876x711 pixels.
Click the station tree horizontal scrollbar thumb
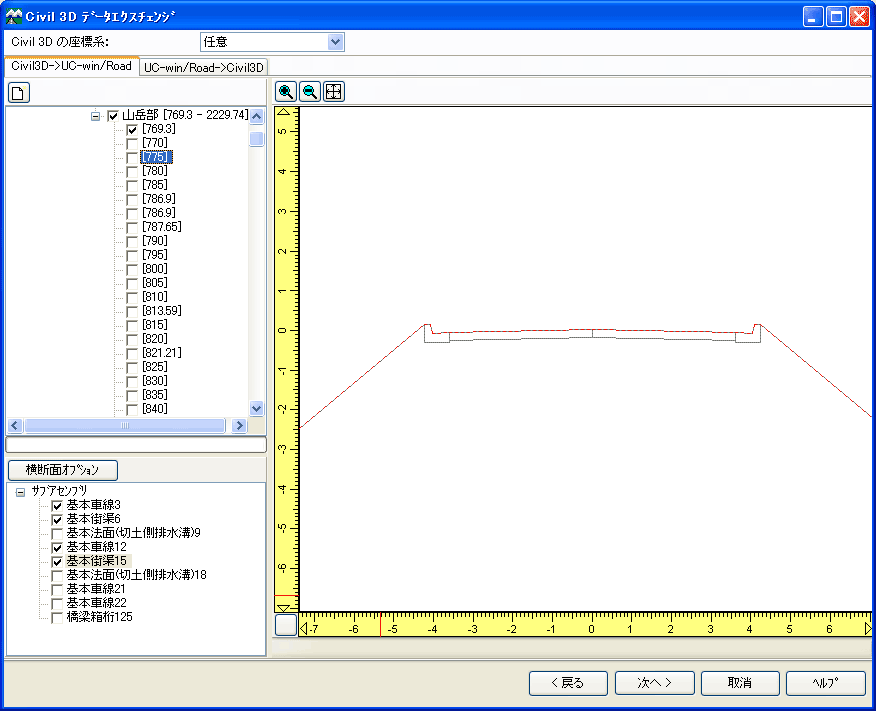coord(125,426)
